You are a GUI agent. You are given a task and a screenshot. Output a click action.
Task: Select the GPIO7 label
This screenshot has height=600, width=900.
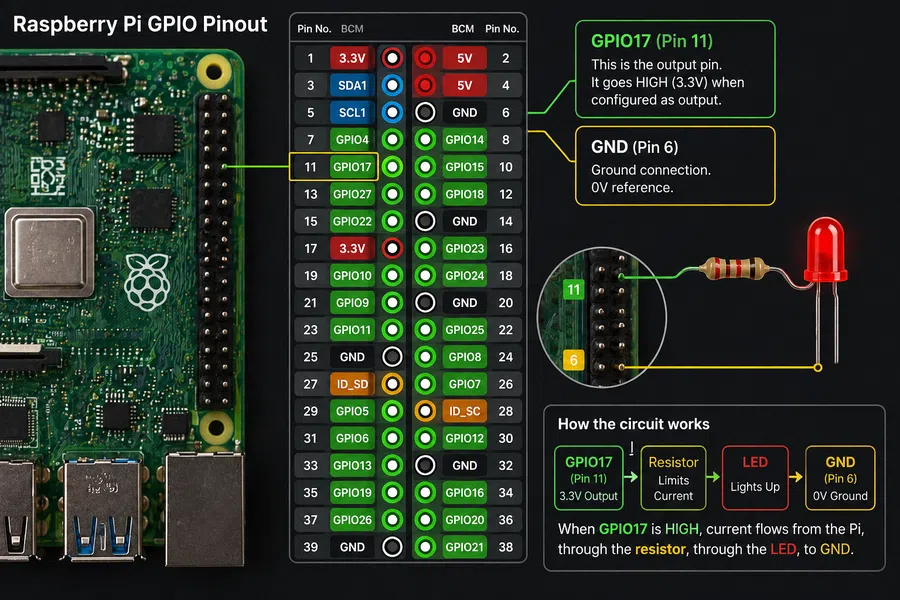click(464, 384)
